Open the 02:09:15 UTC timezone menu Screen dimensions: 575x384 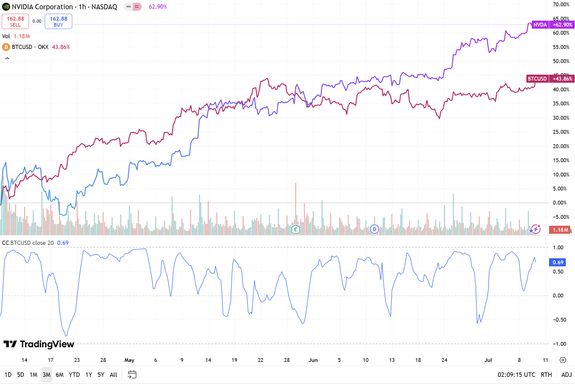(516, 374)
